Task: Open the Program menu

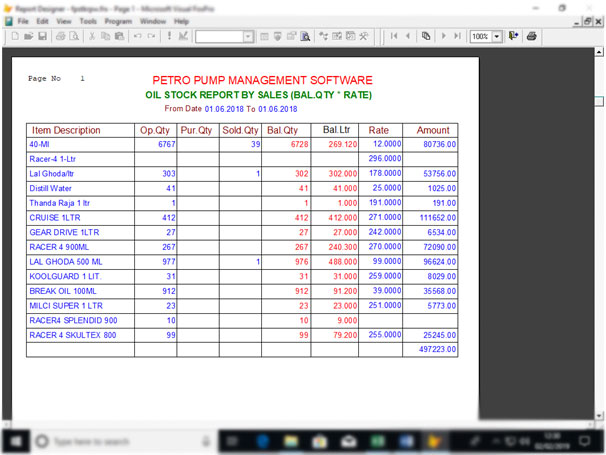Action: [118, 21]
